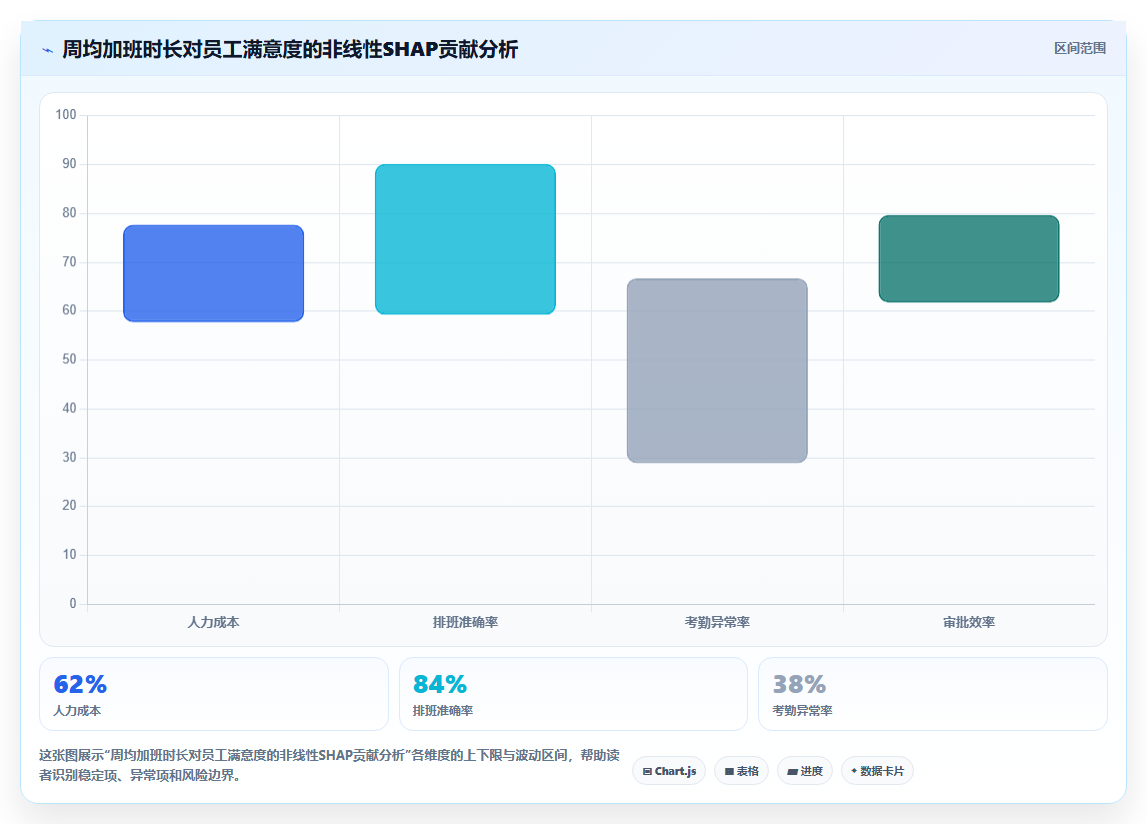Click the 50 y-axis tick label
The height and width of the screenshot is (824, 1147).
69,359
